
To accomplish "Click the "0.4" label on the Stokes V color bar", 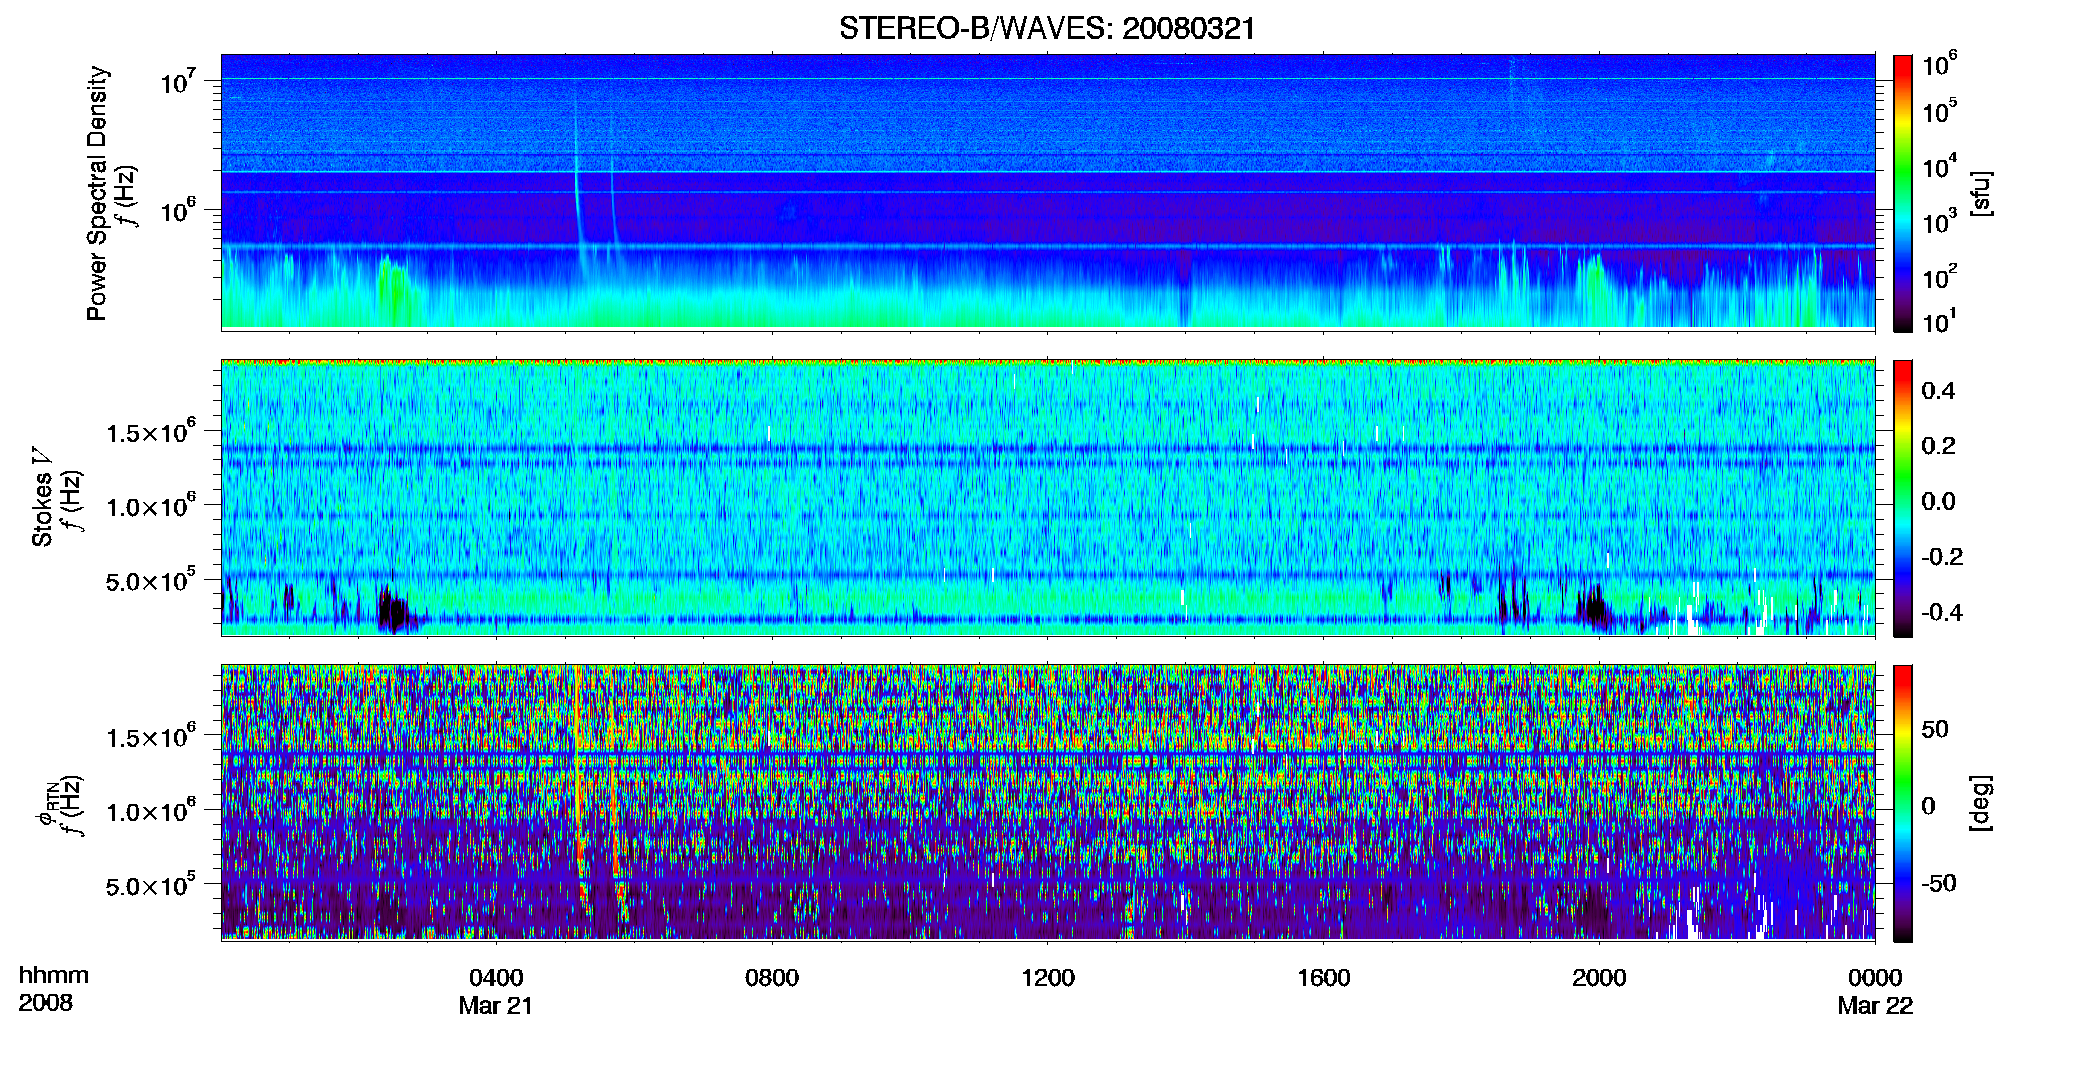I will [1938, 391].
